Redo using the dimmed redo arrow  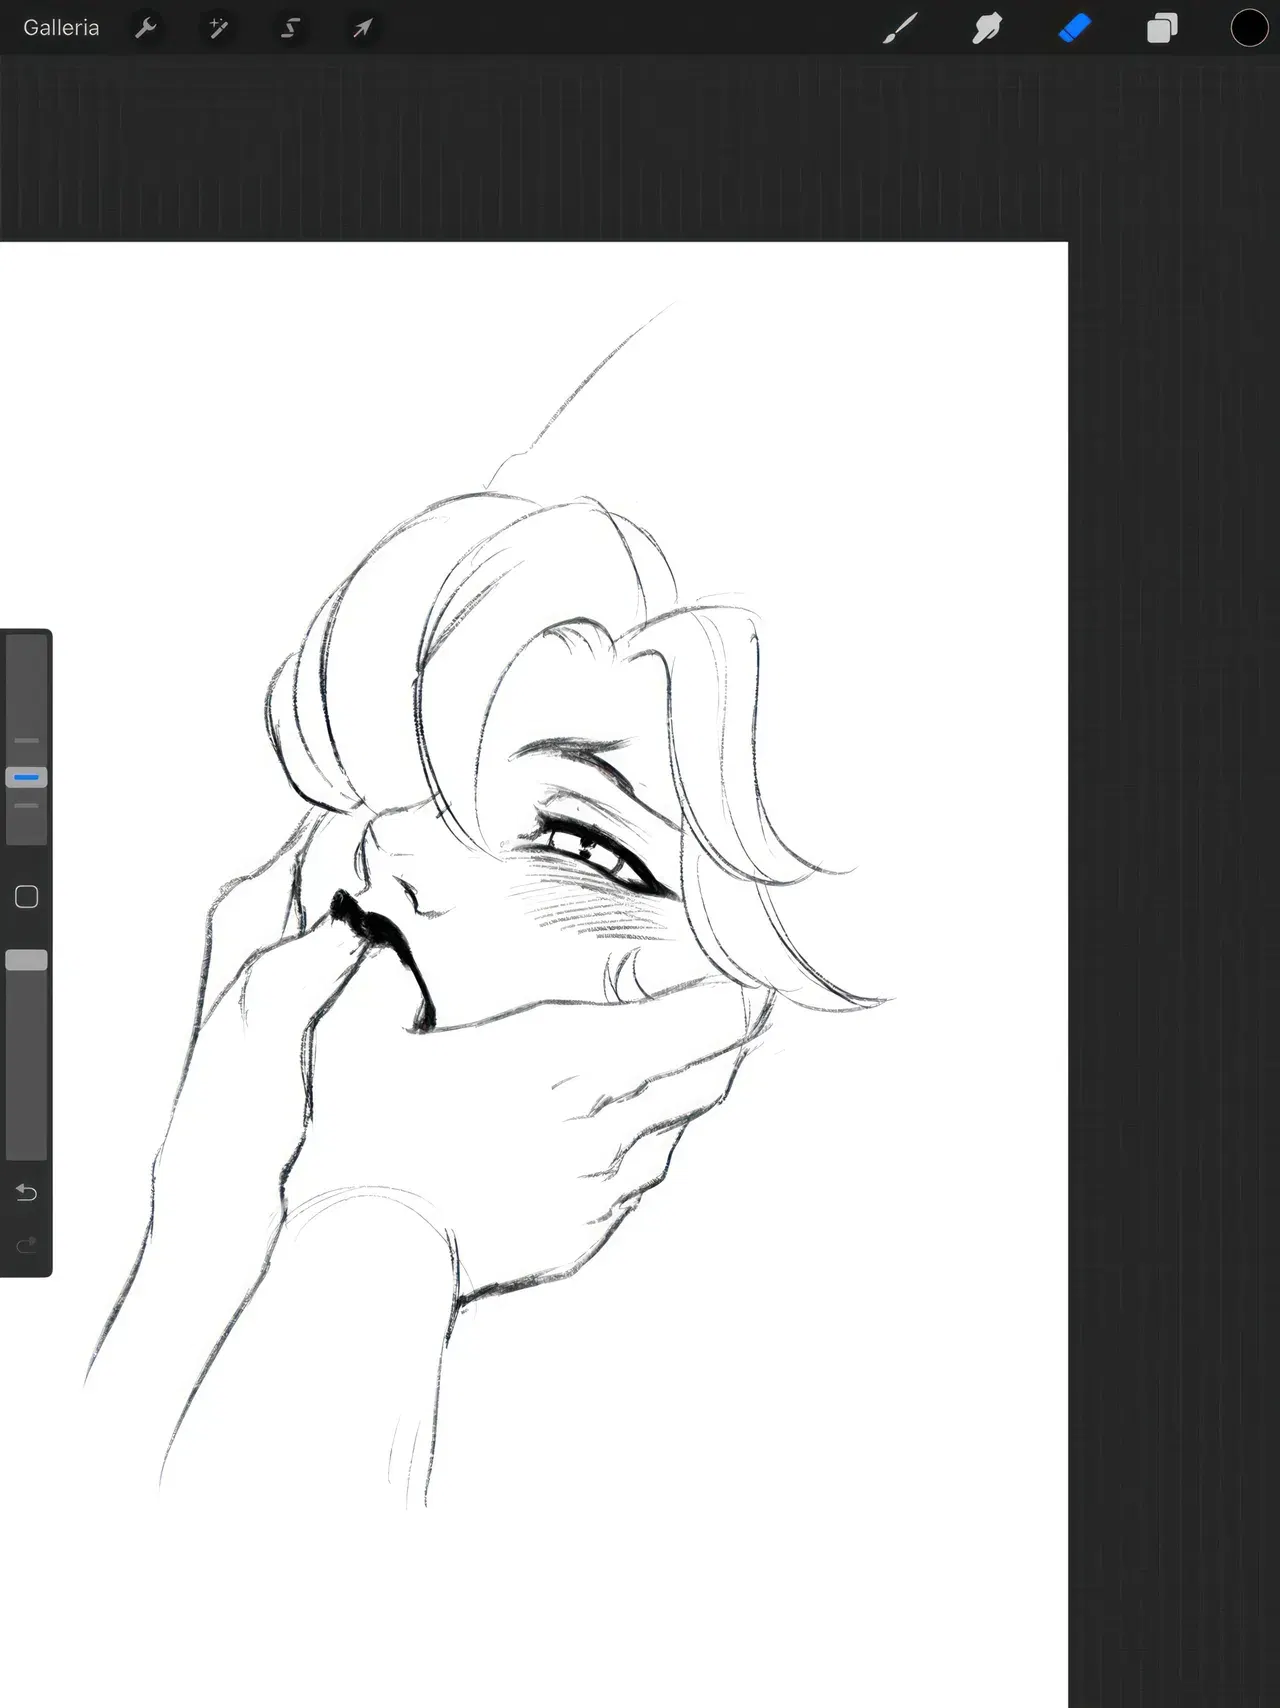click(x=27, y=1245)
